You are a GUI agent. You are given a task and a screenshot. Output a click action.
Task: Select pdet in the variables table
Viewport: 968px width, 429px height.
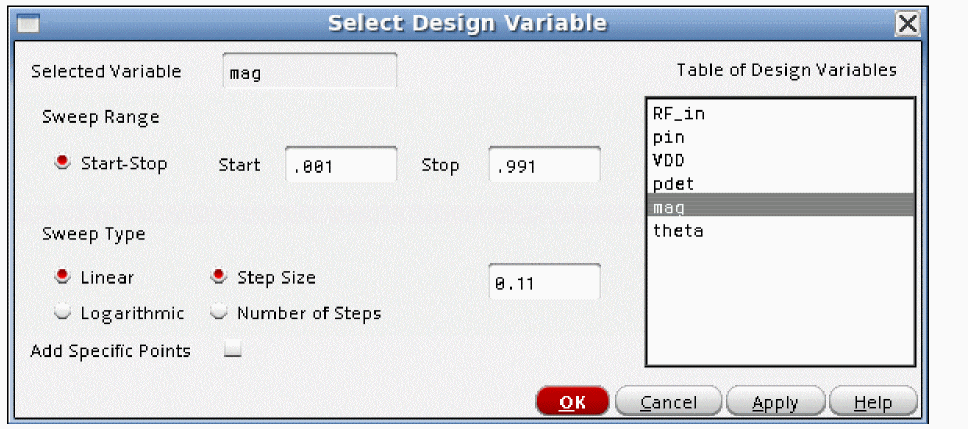tap(672, 183)
